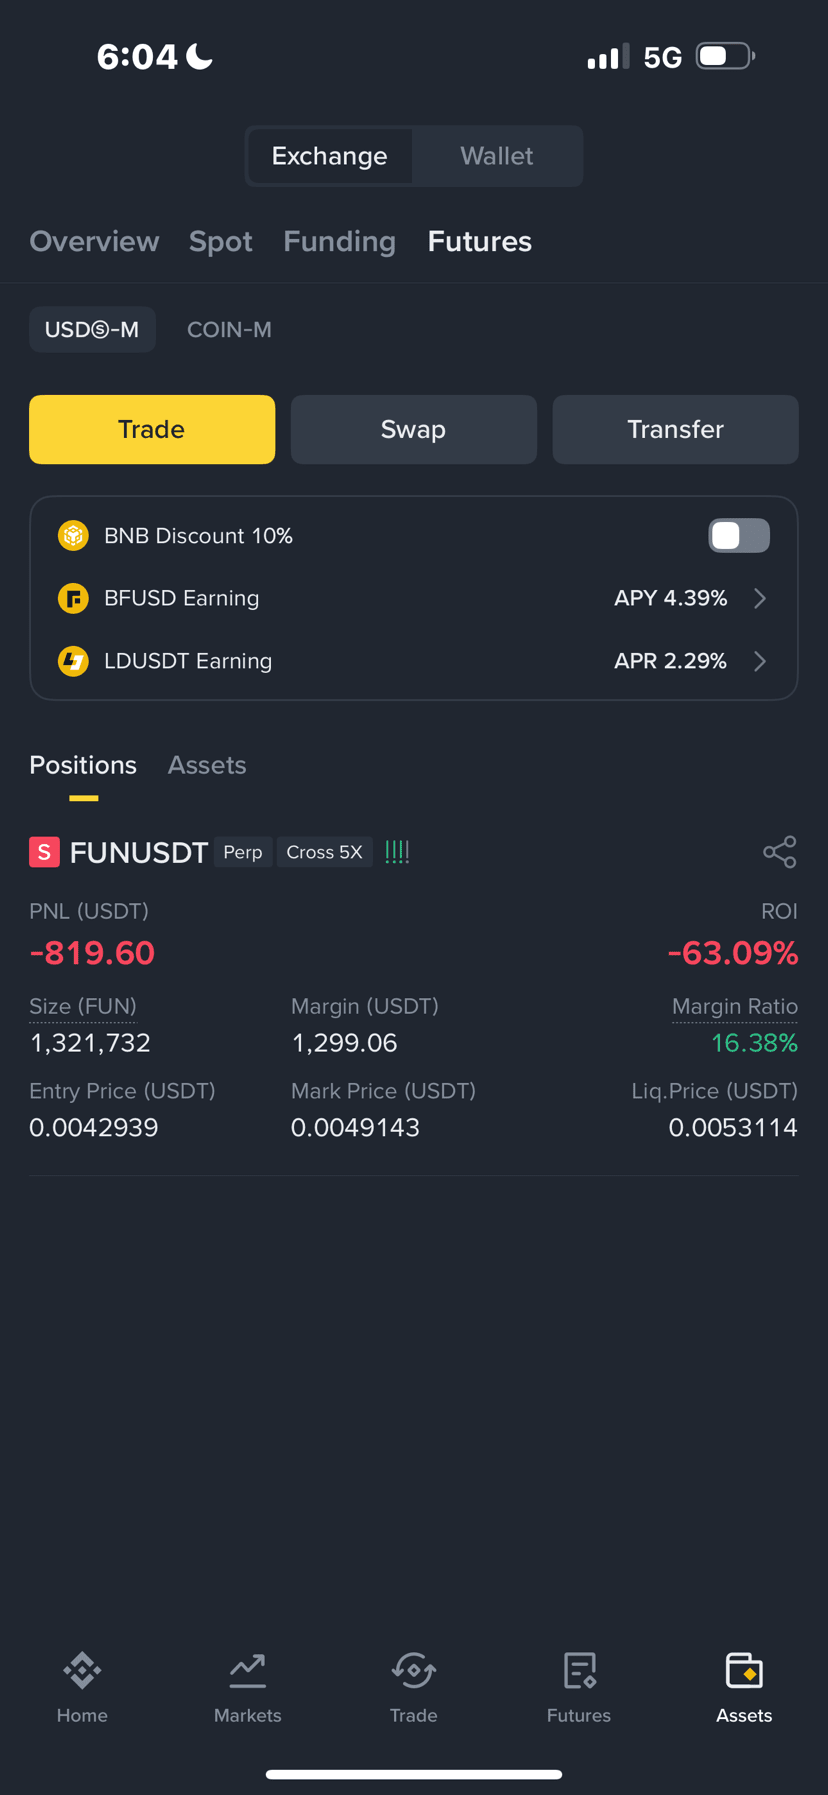
Task: Tap the yellow Trade button
Action: point(152,429)
